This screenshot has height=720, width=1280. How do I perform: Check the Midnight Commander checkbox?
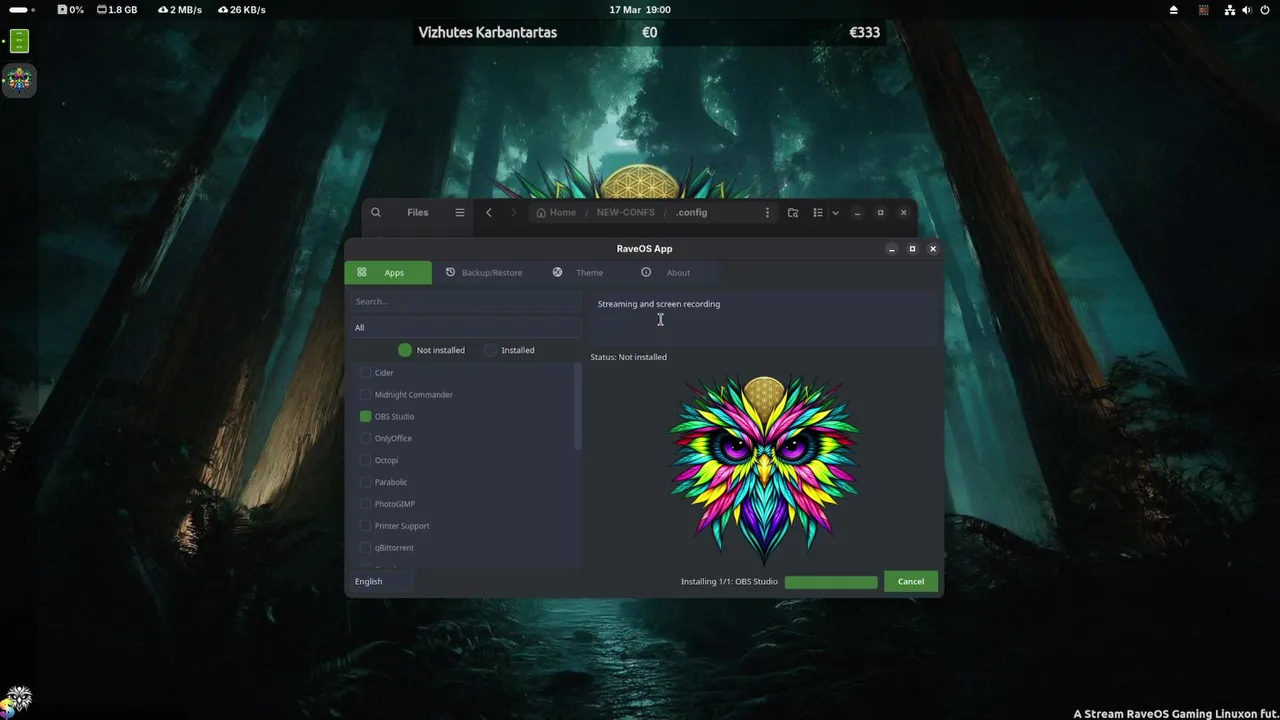tap(365, 395)
